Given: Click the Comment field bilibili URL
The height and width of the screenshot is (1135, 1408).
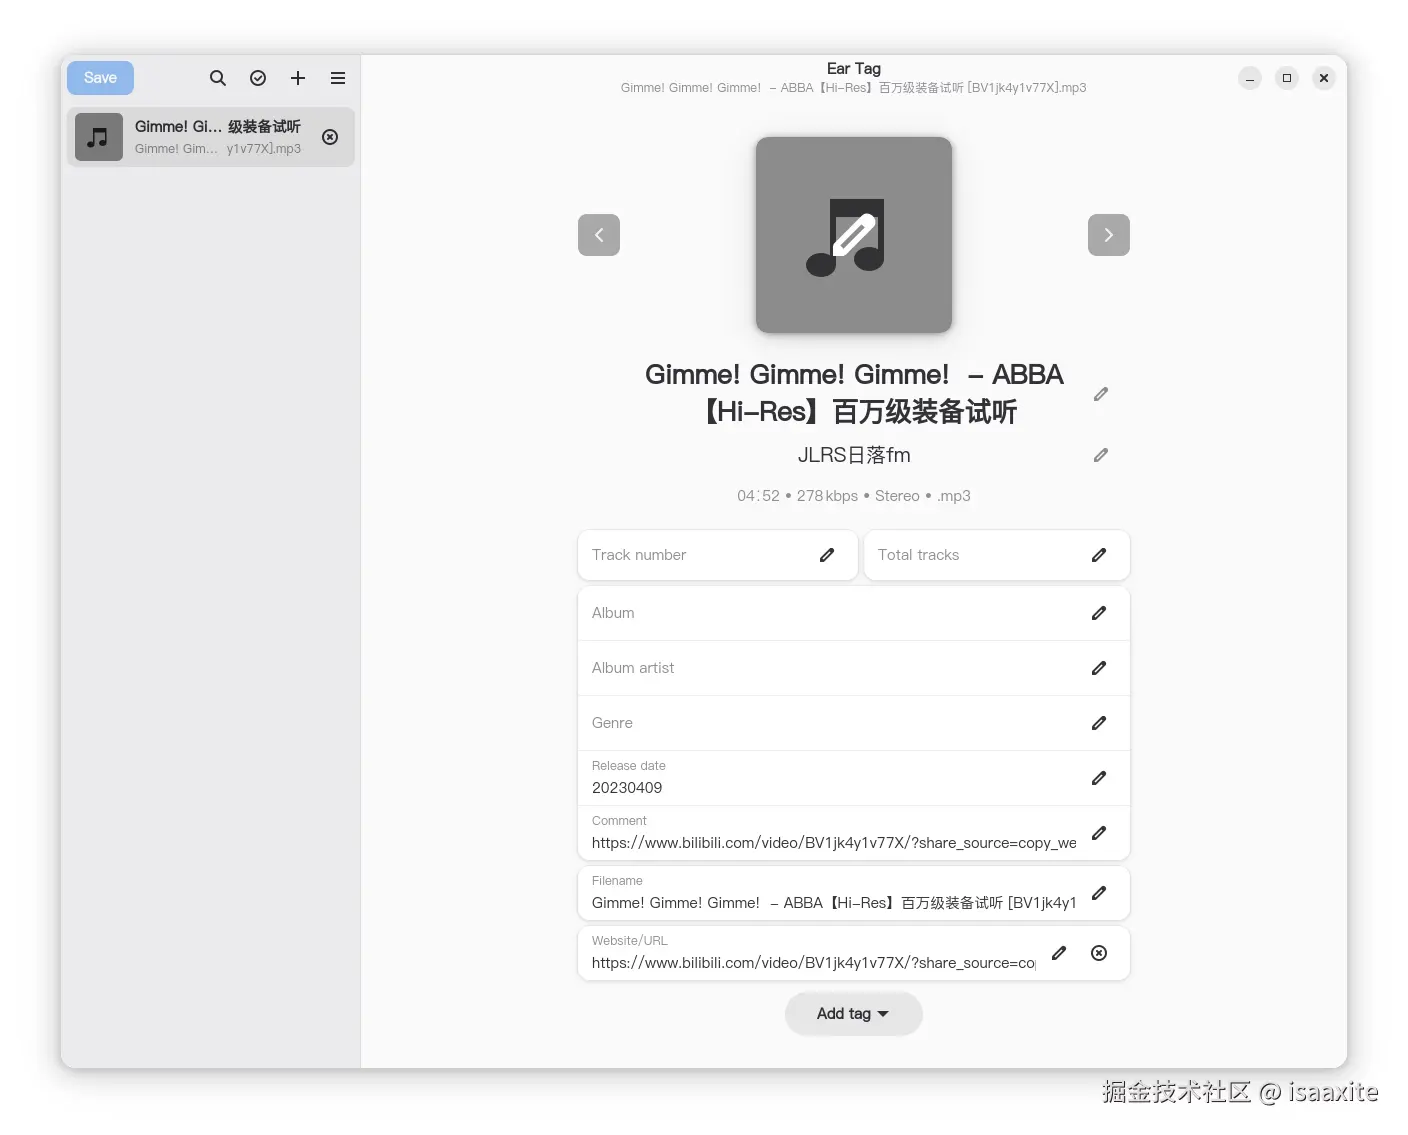Looking at the screenshot, I should click(x=834, y=843).
